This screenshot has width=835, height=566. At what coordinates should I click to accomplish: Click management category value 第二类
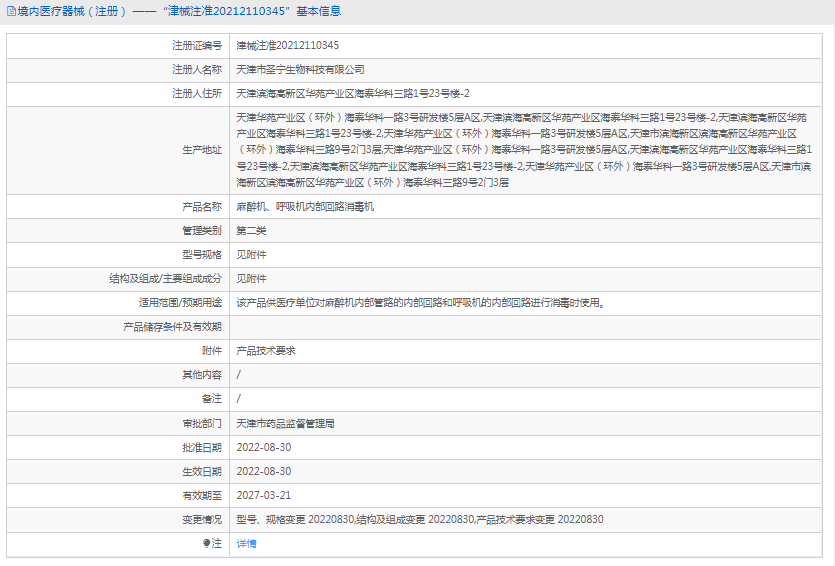(x=251, y=230)
